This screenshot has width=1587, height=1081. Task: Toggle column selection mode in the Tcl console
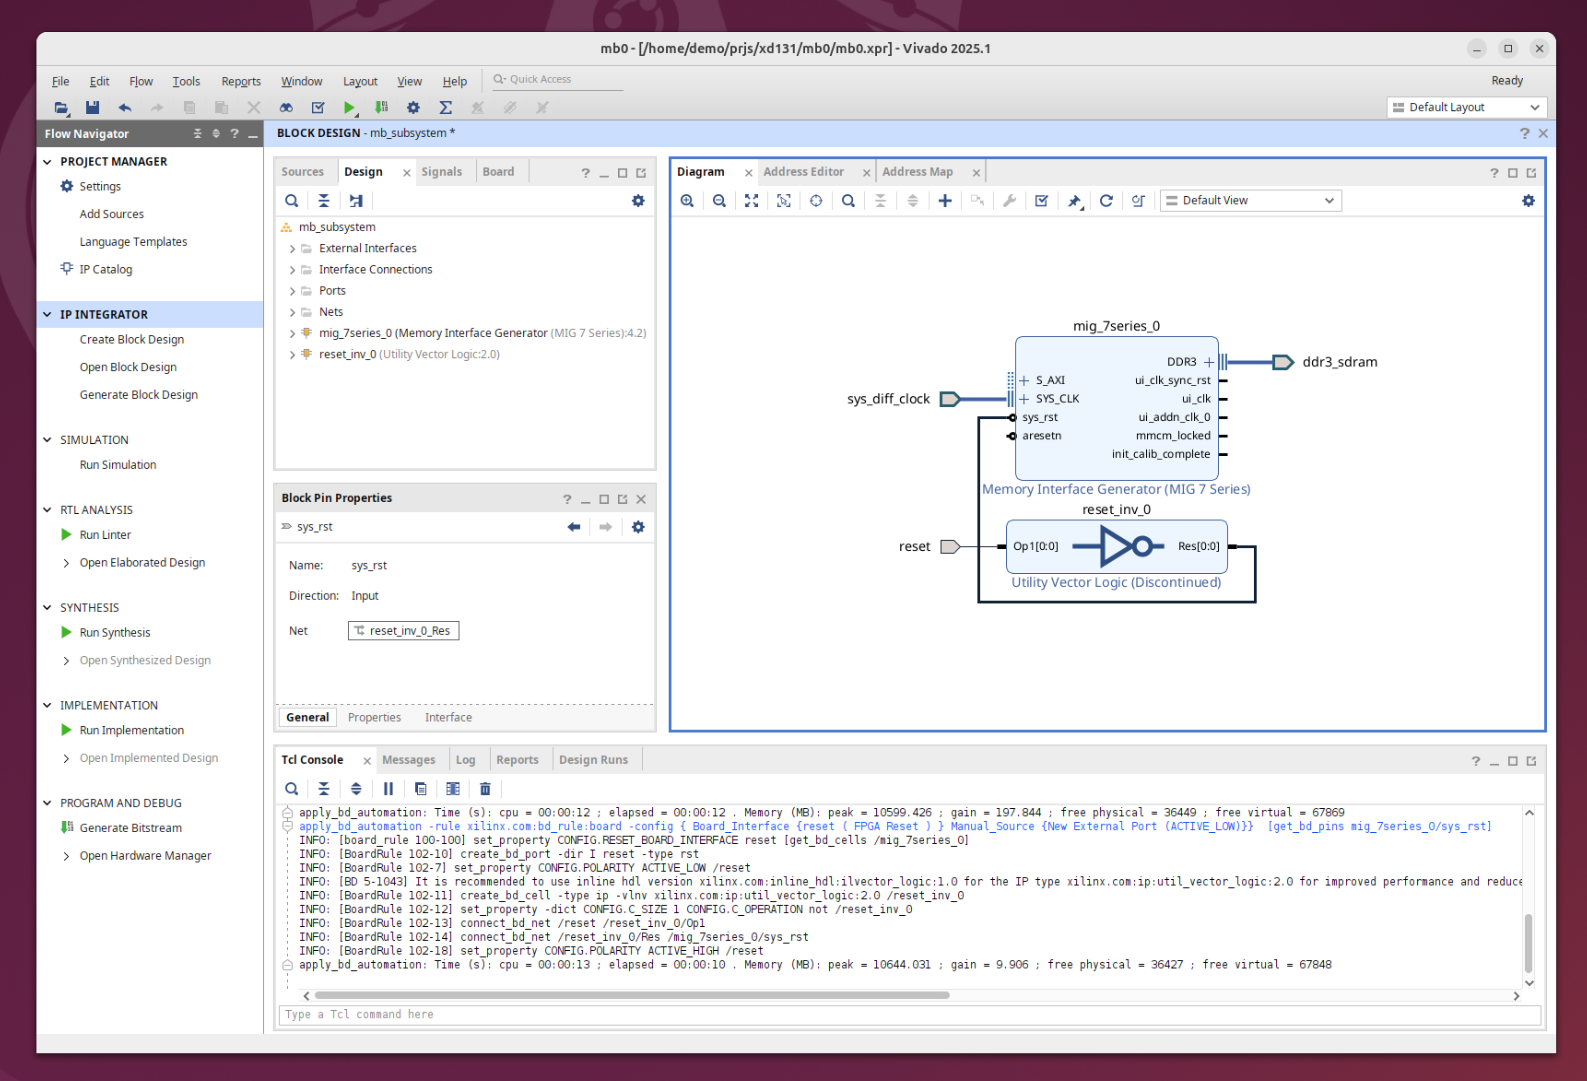pyautogui.click(x=453, y=789)
